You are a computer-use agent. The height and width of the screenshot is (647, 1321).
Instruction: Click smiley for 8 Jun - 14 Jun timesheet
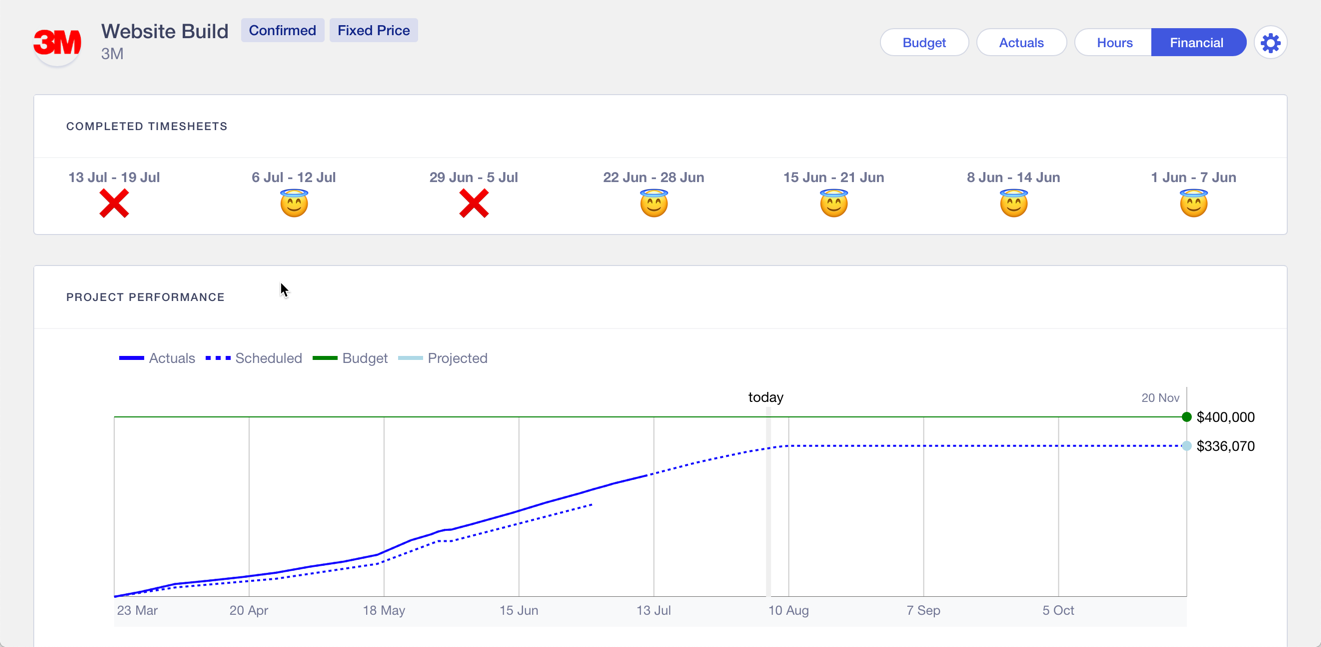pos(1013,204)
